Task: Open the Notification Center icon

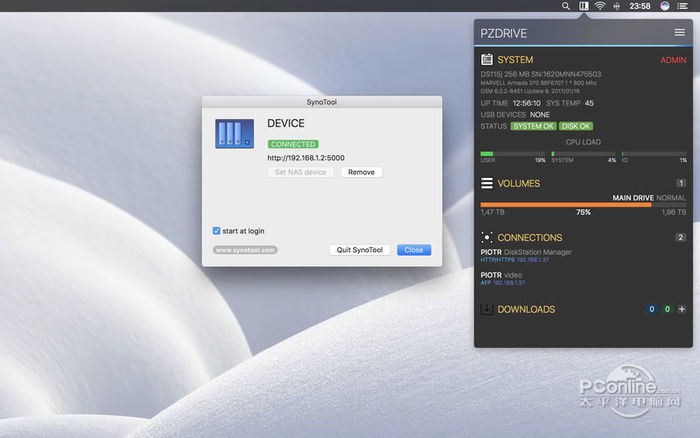Action: tap(682, 6)
